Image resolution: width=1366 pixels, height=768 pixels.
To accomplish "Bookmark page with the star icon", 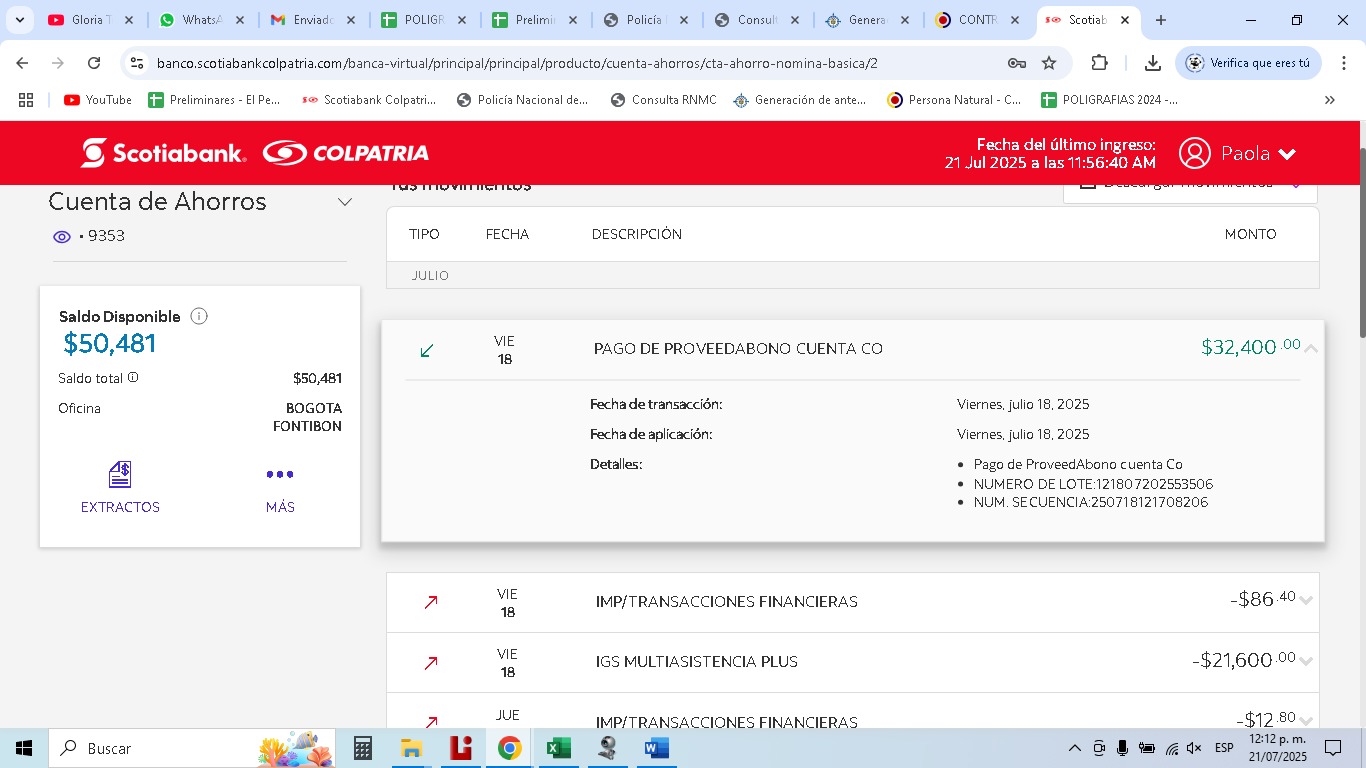I will click(1049, 63).
